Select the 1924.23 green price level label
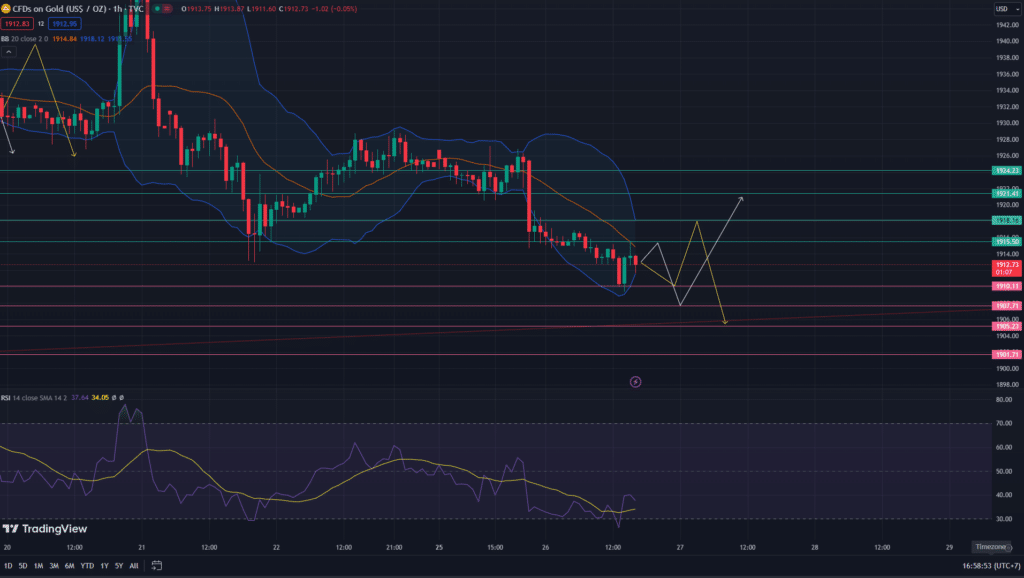Screen dimensions: 1024x578 [1006, 170]
